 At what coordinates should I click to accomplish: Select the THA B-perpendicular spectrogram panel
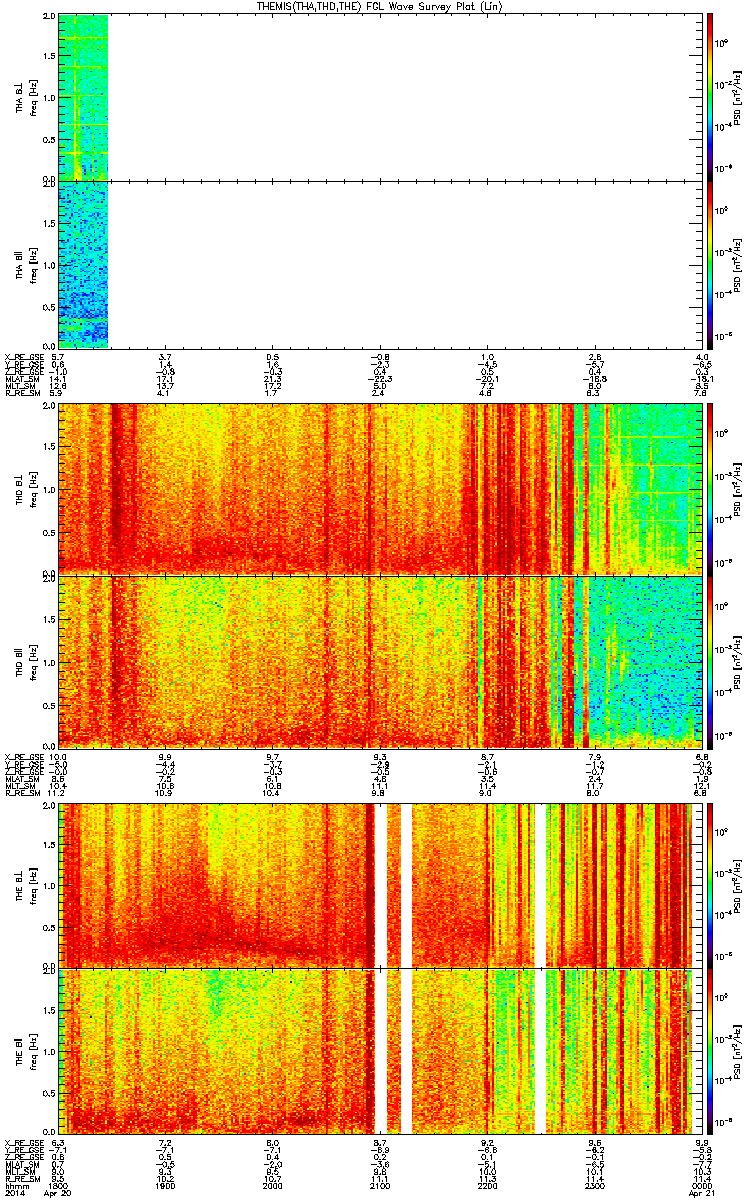point(379,97)
